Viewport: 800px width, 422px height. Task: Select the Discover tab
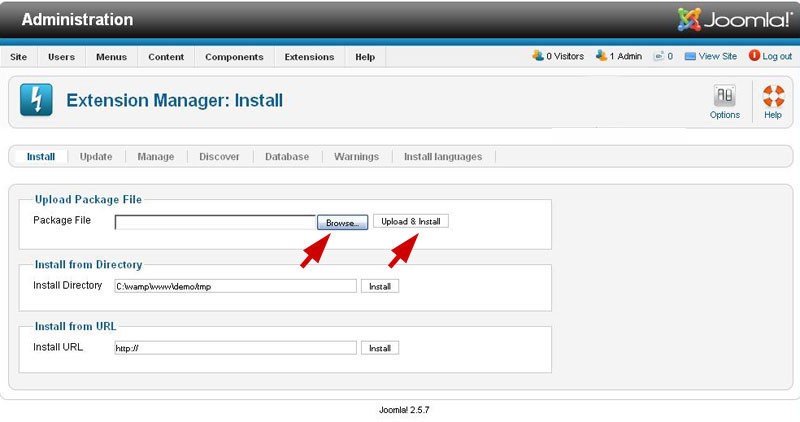[219, 157]
